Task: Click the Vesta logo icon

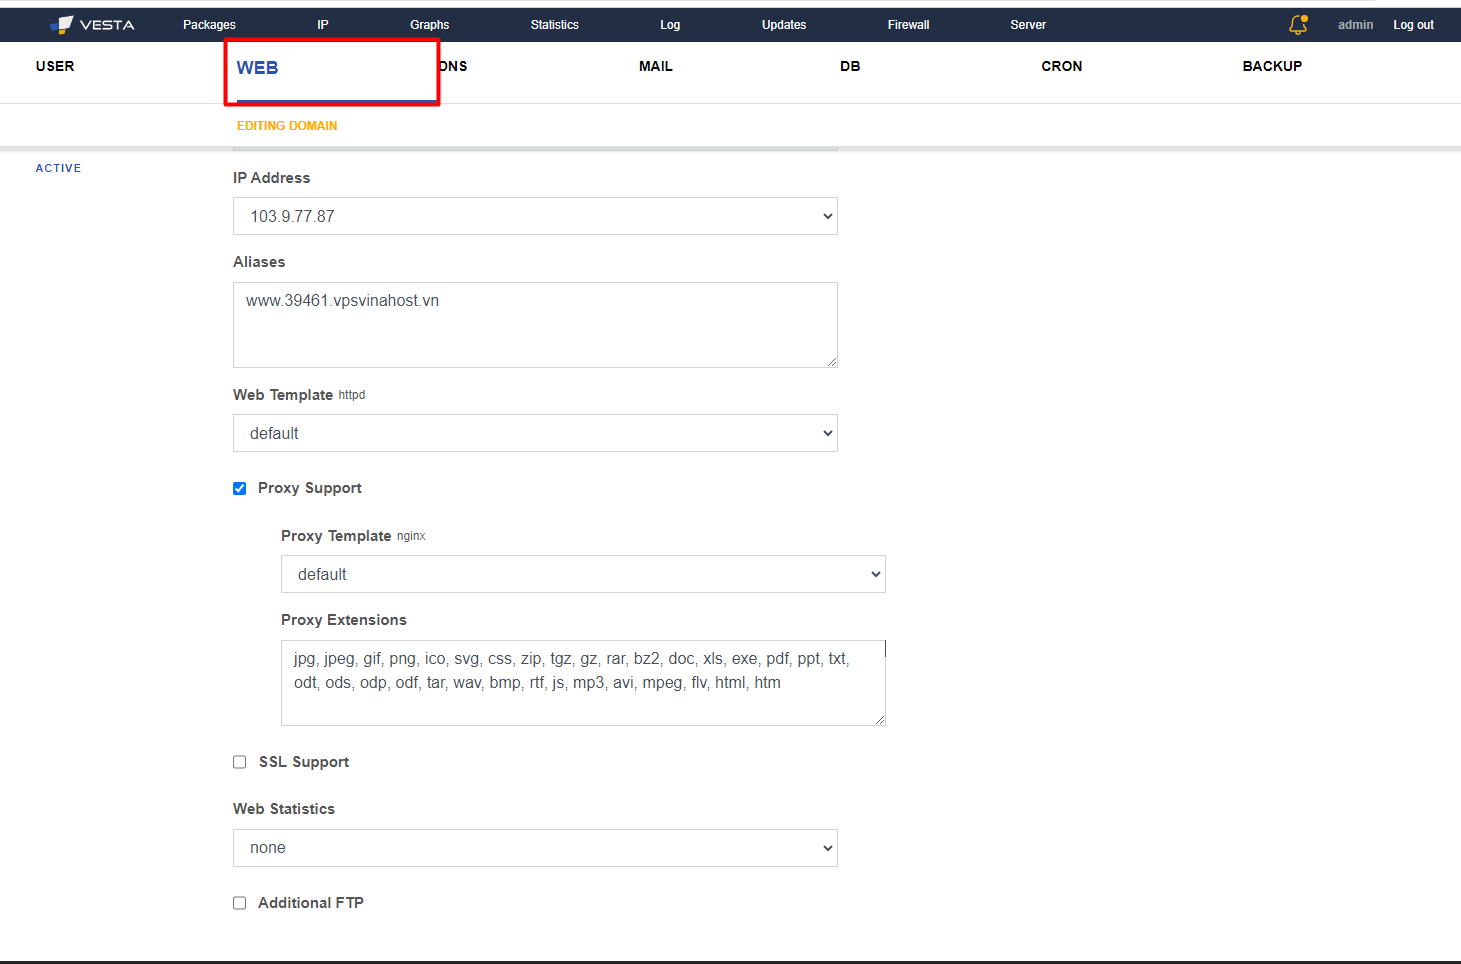Action: [x=63, y=24]
